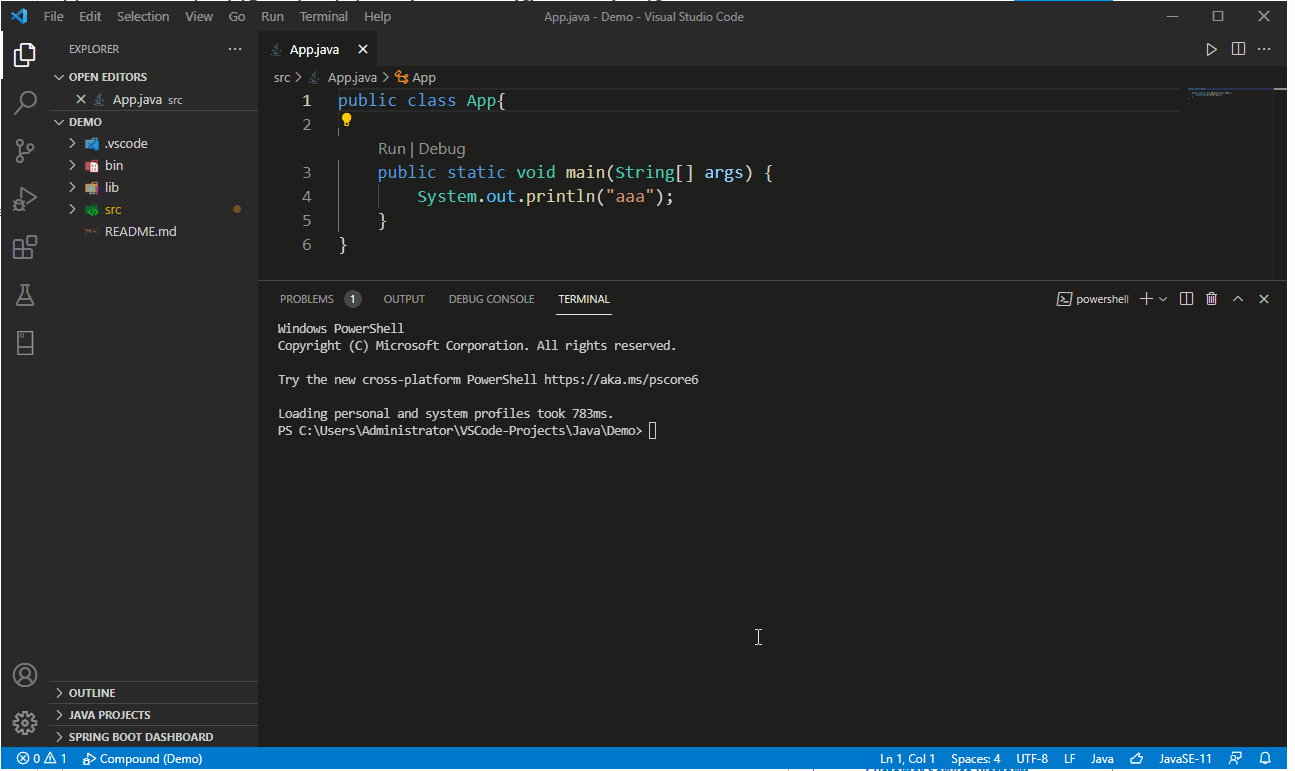Split the editor to the right
The height and width of the screenshot is (771, 1295).
click(1238, 49)
